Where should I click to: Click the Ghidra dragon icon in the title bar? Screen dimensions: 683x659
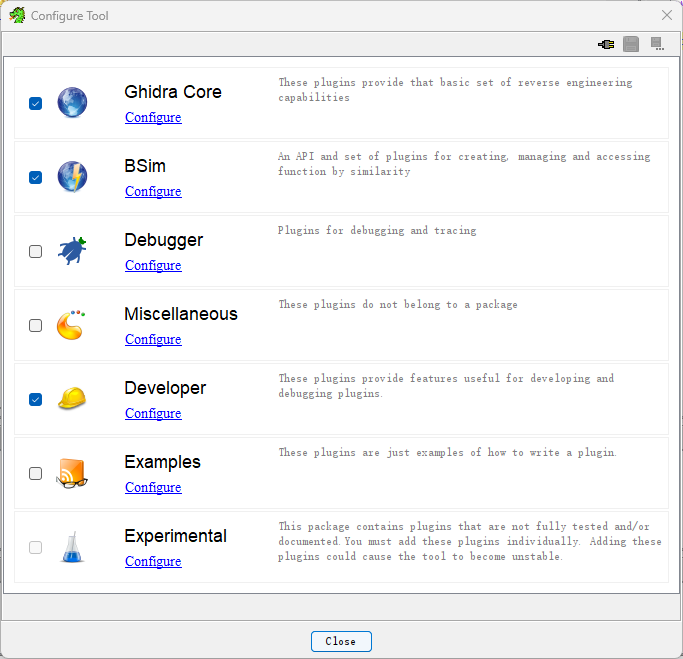pos(17,16)
